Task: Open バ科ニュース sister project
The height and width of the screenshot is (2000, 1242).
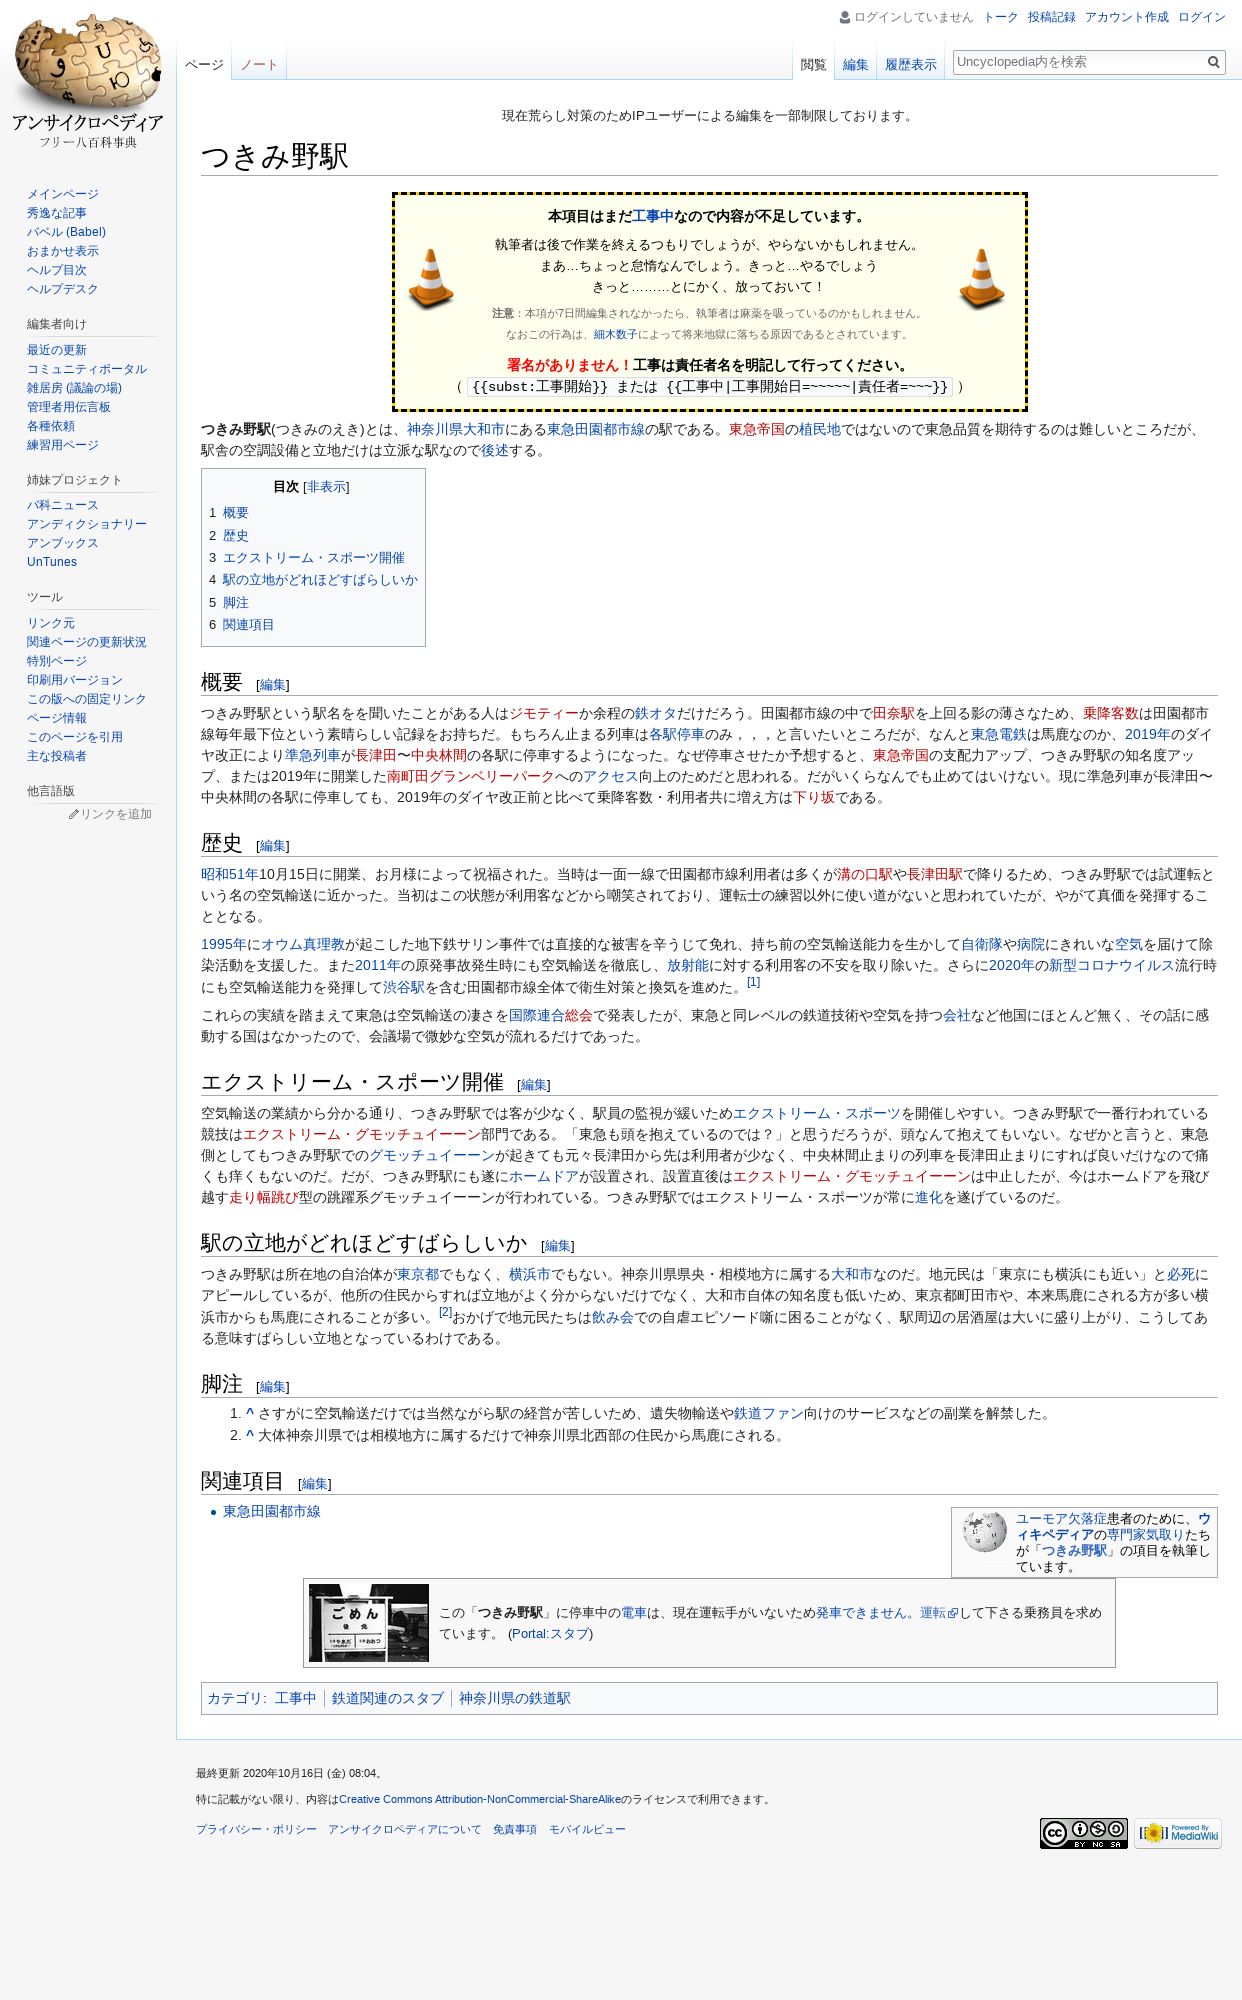Action: pos(63,505)
